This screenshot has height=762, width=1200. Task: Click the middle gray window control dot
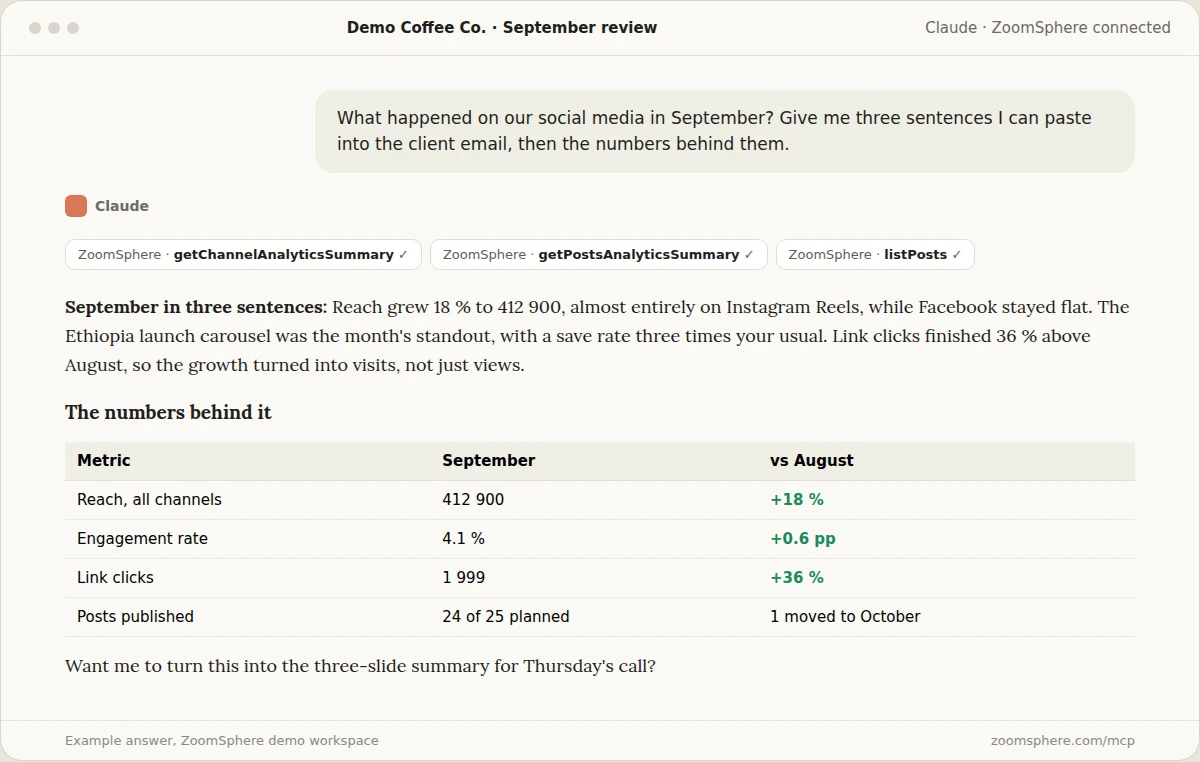[54, 28]
